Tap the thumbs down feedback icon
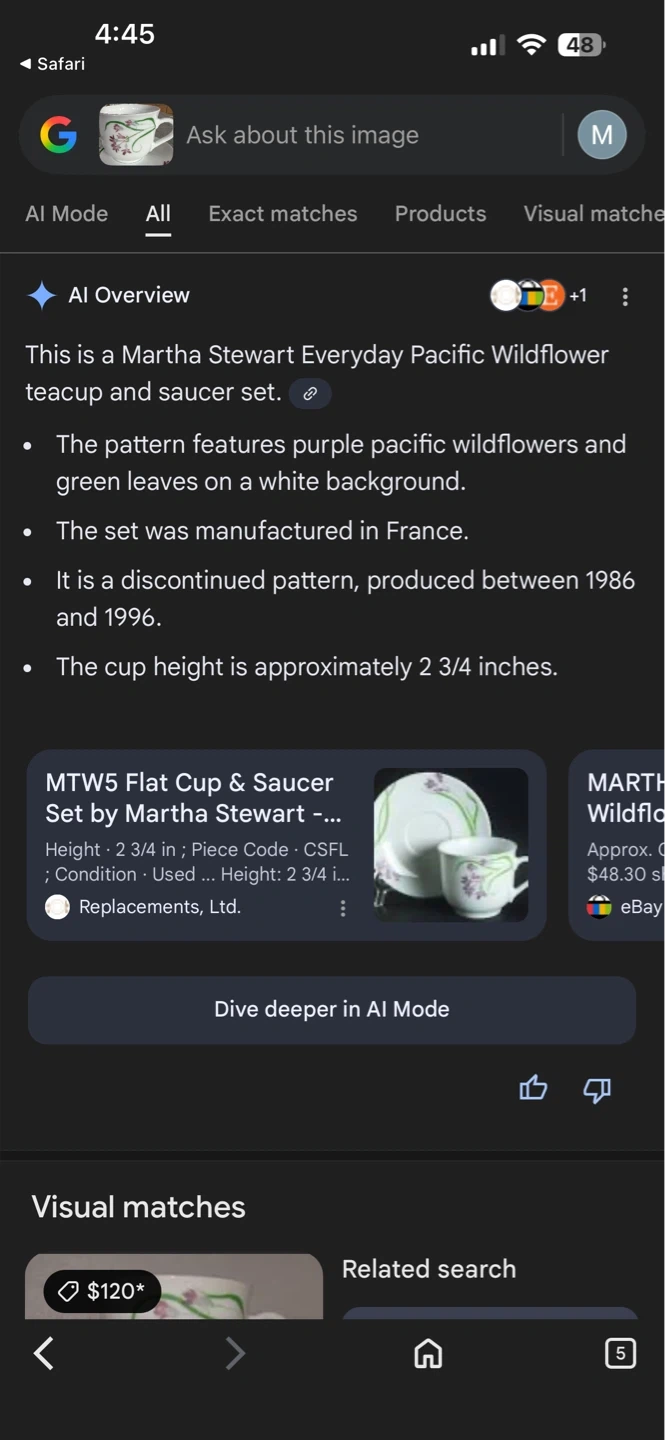 click(x=597, y=1088)
